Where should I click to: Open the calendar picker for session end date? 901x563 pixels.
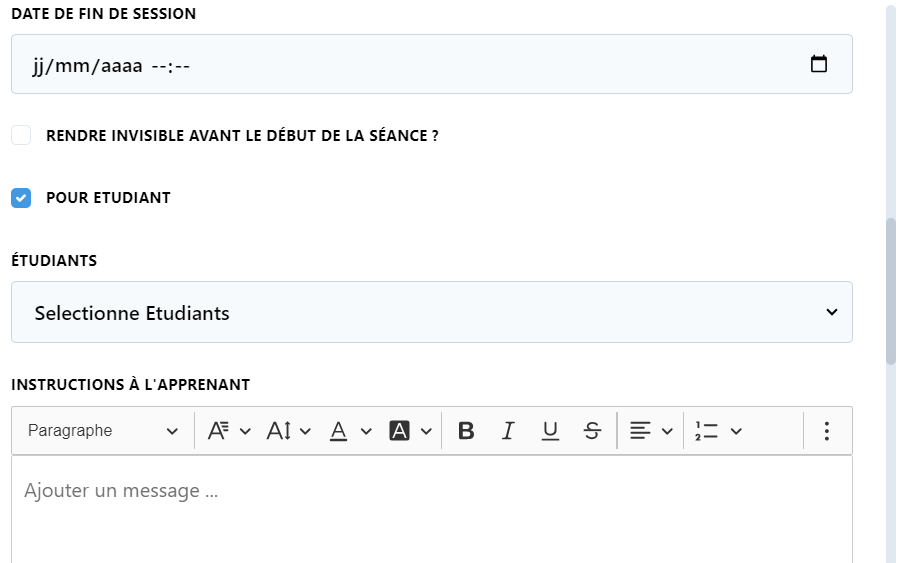click(x=818, y=64)
